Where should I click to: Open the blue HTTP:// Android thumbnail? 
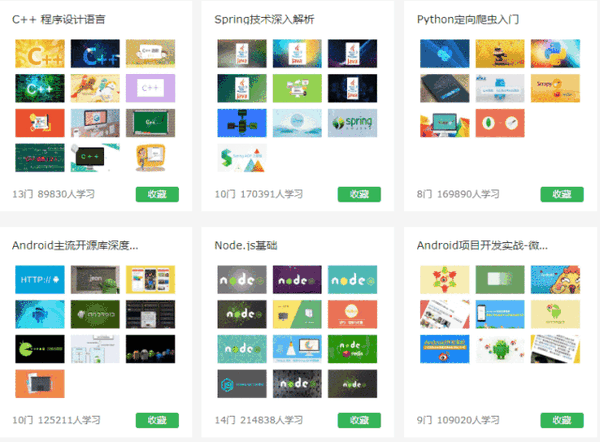(40, 280)
